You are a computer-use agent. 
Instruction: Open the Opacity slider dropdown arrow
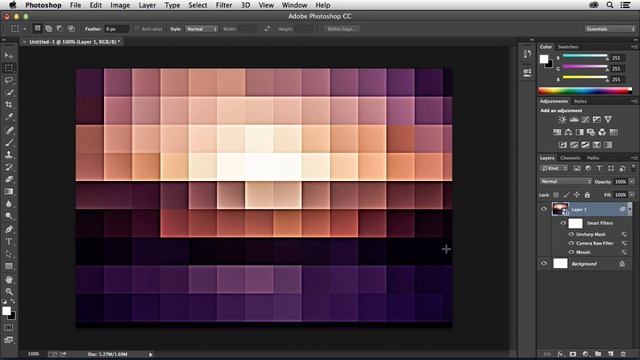point(632,182)
